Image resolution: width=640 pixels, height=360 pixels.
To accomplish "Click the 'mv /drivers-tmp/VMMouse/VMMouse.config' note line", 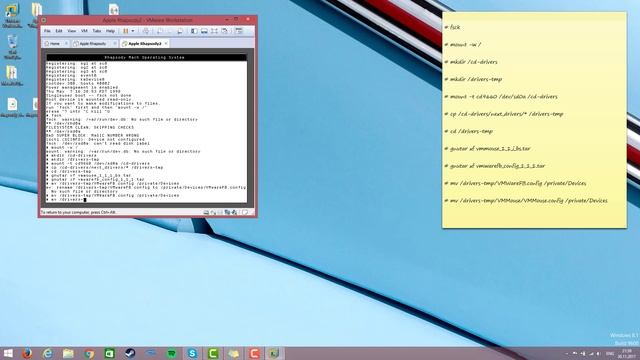I will point(526,201).
